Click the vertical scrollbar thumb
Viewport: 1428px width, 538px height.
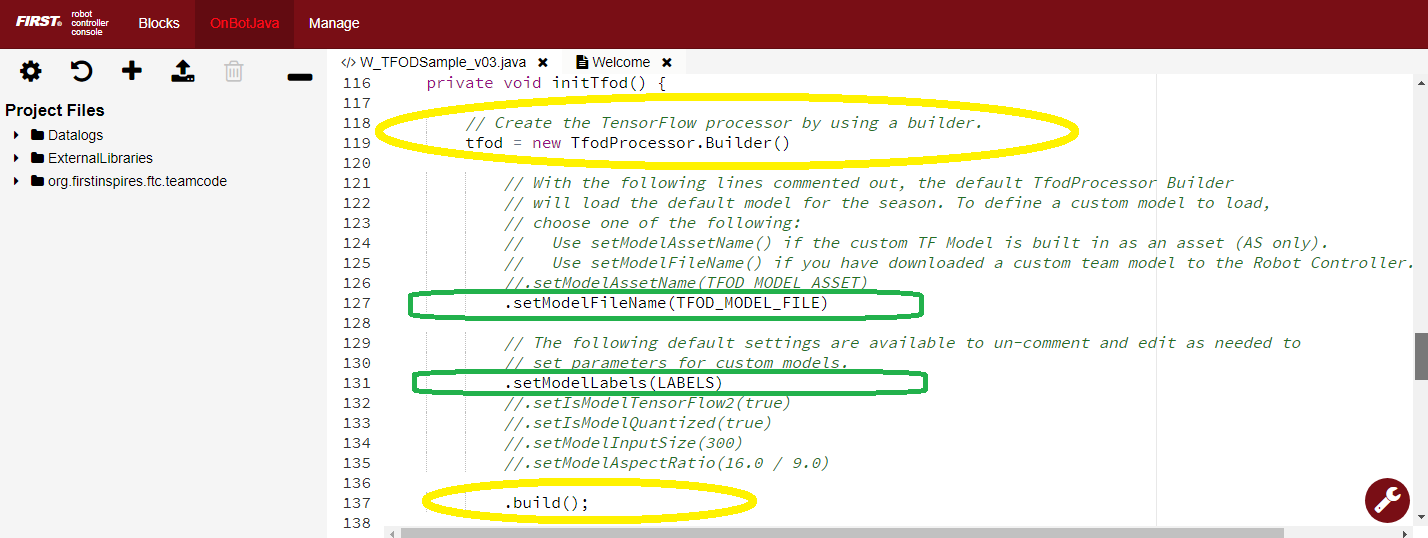pyautogui.click(x=1420, y=357)
